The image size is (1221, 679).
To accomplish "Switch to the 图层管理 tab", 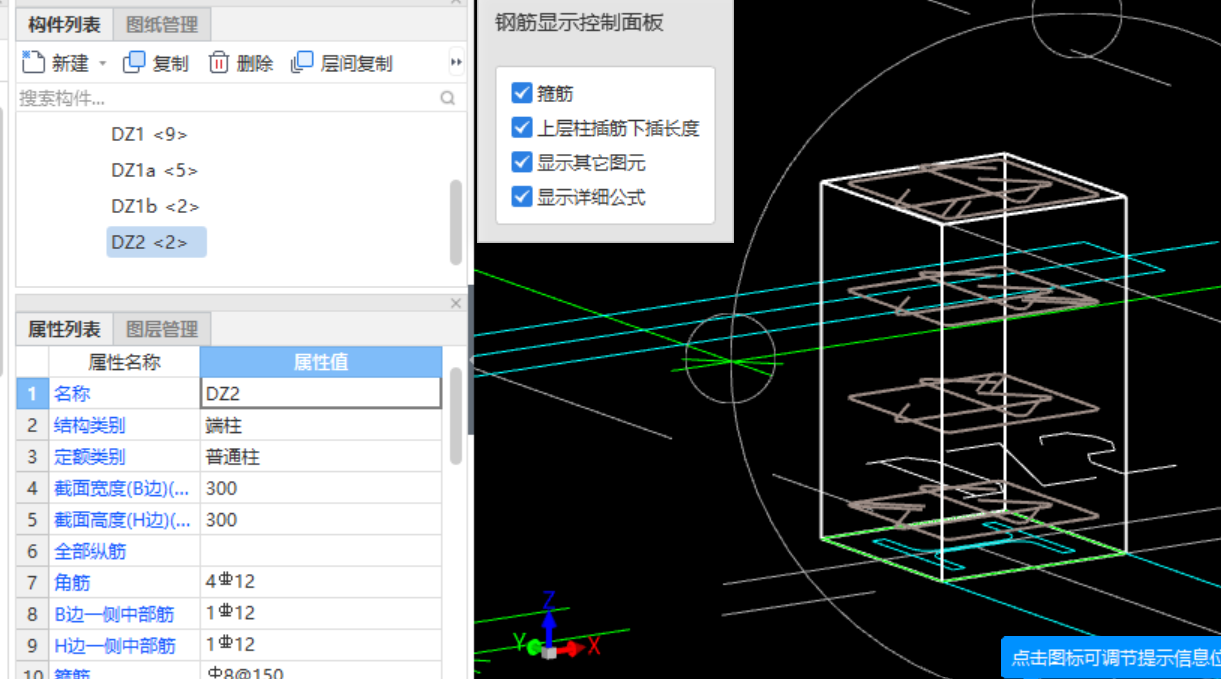I will (x=162, y=329).
